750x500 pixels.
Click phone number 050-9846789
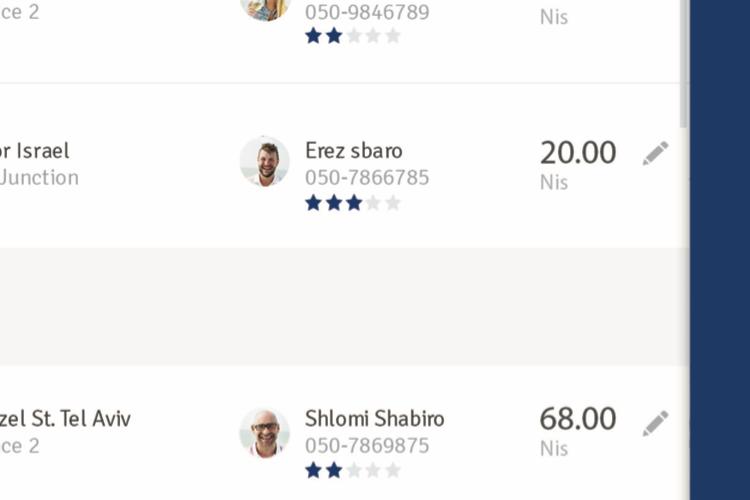point(367,12)
